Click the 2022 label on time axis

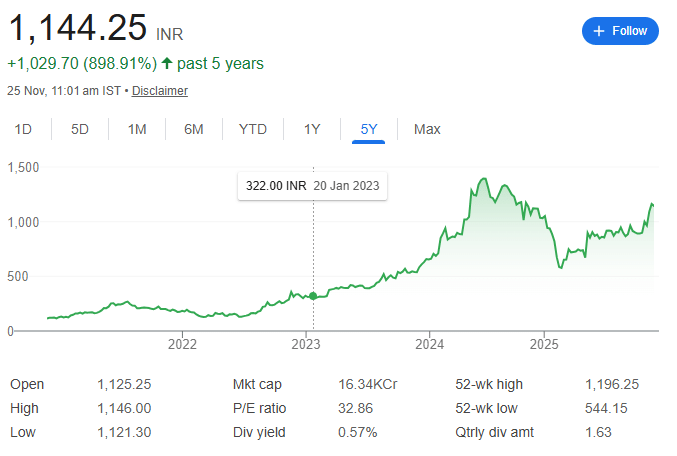[182, 345]
